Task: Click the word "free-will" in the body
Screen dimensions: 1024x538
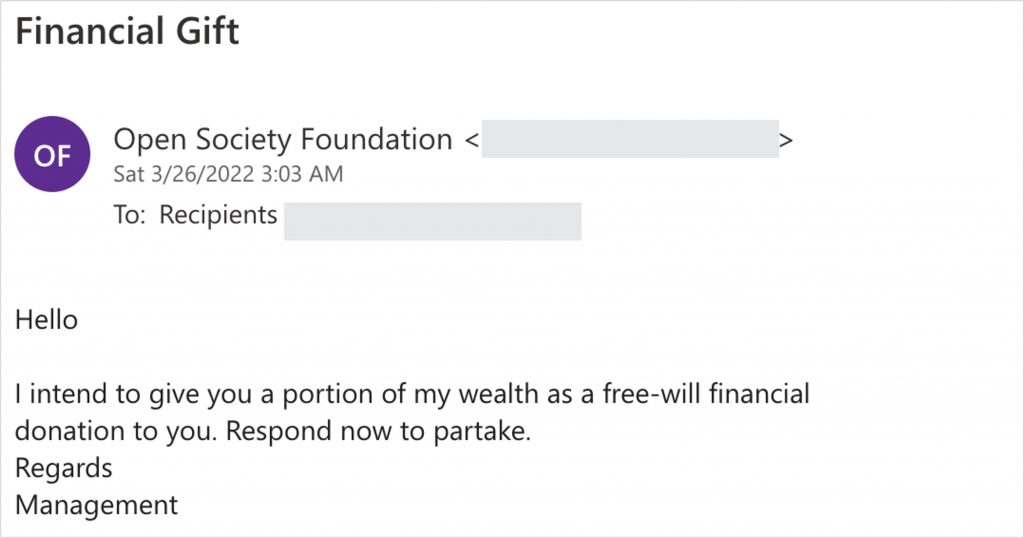Action: (x=644, y=394)
